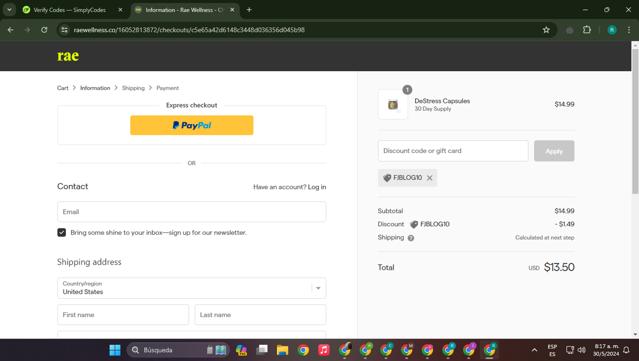Go back with the browser back arrow

(11, 30)
